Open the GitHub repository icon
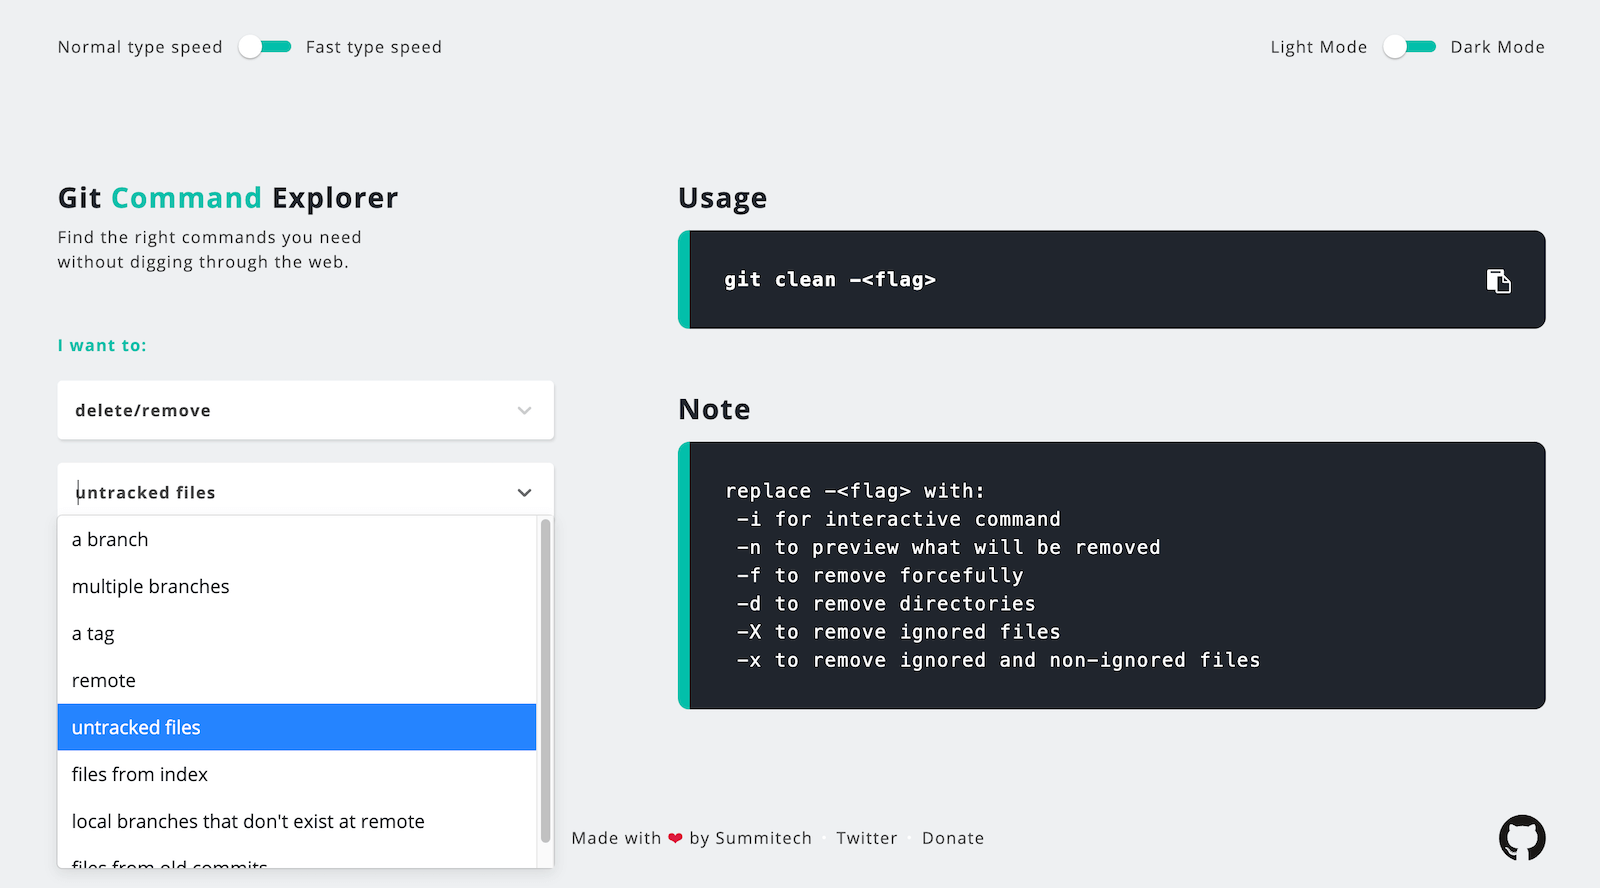Viewport: 1600px width, 888px height. coord(1522,838)
